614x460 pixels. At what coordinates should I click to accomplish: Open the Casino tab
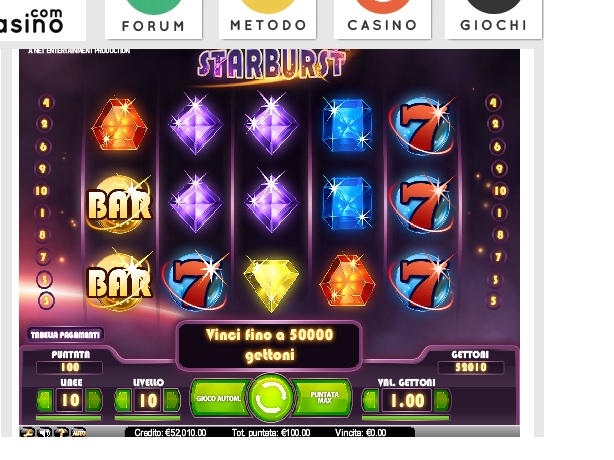coord(383,20)
